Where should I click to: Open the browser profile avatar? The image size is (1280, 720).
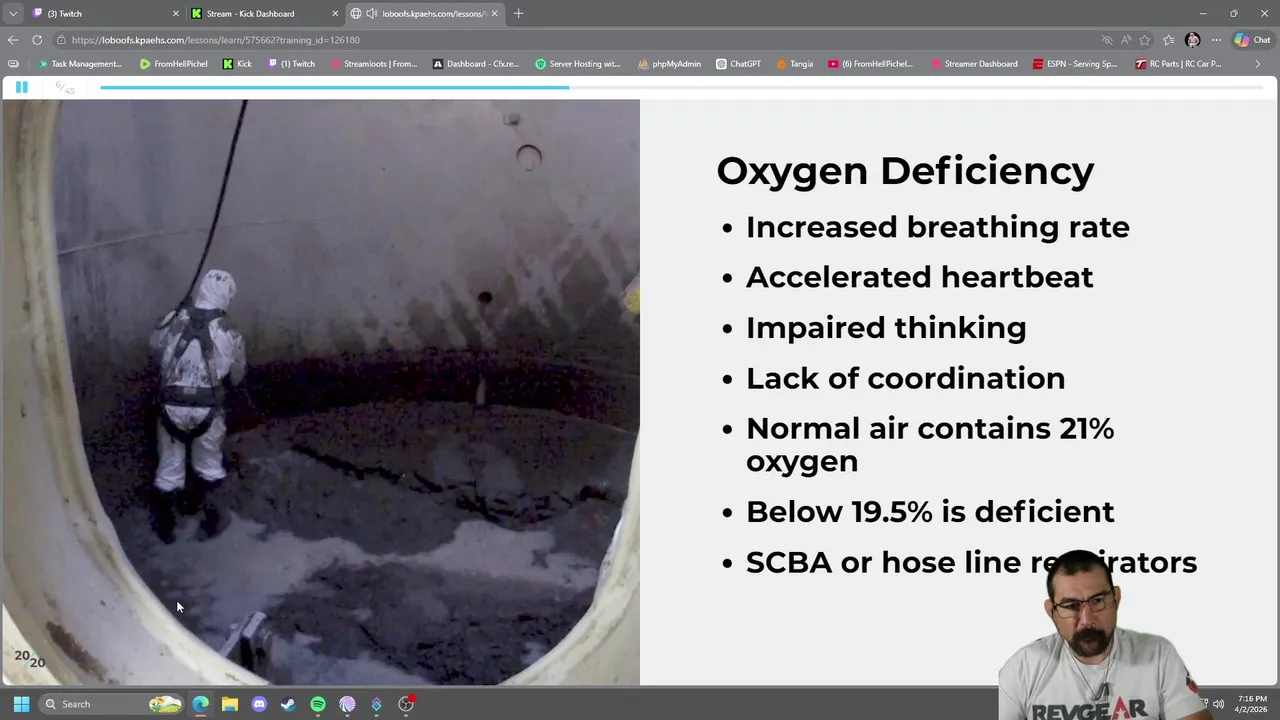1192,40
